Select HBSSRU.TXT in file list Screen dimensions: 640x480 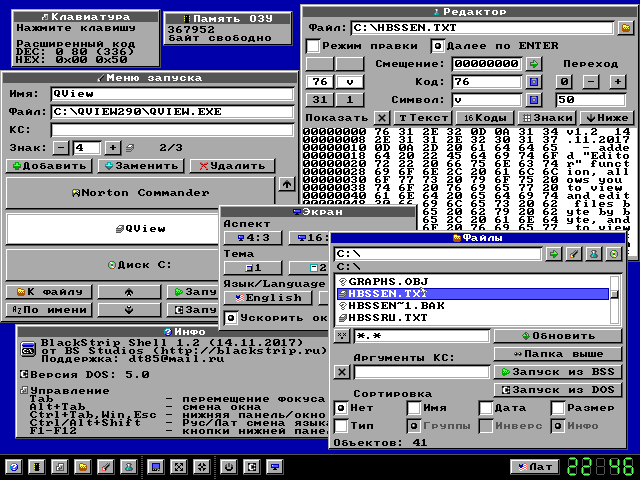(x=473, y=318)
